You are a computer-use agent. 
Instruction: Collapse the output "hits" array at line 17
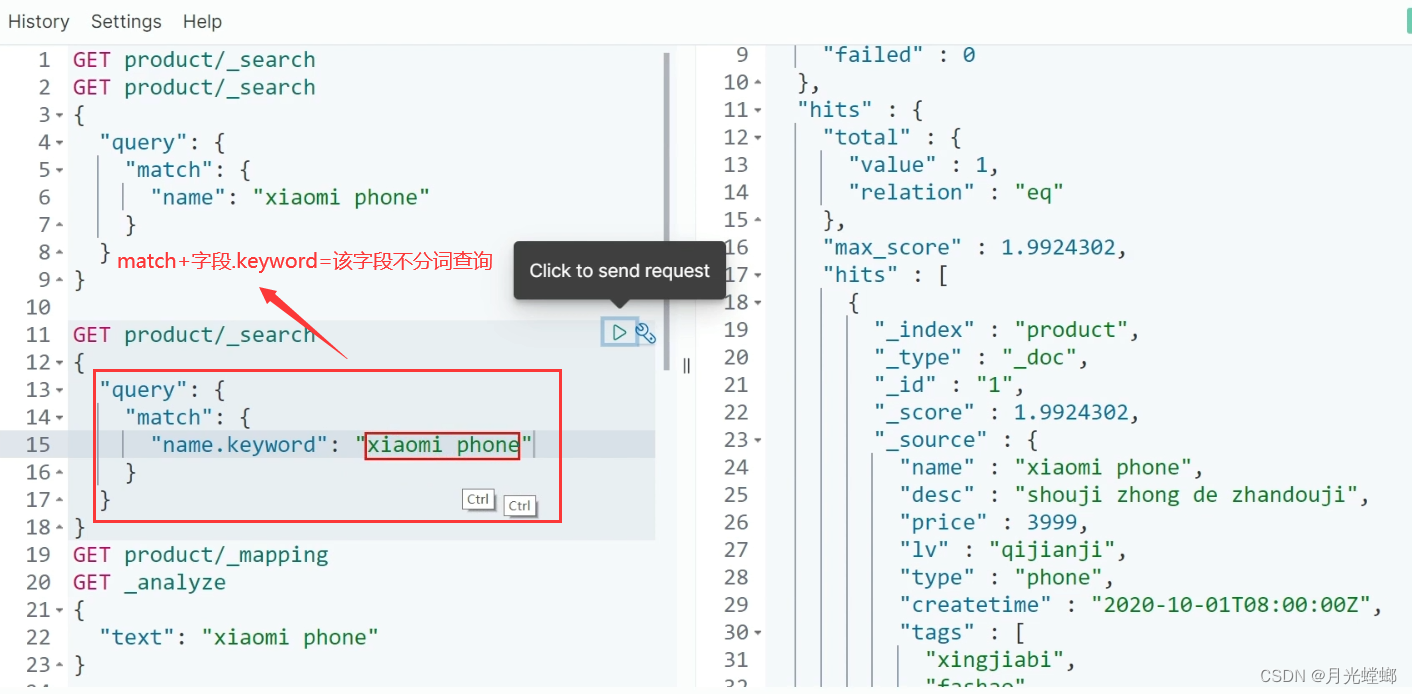click(x=757, y=275)
